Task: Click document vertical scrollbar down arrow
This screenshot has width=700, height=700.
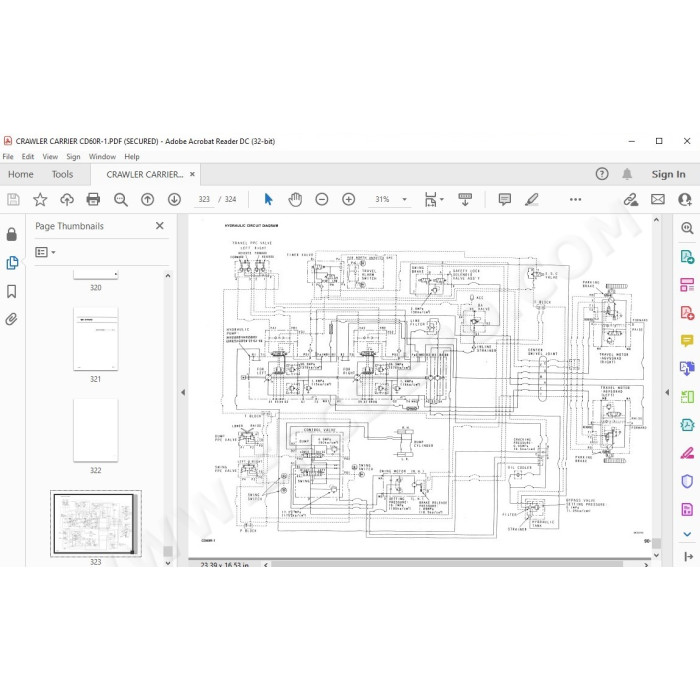Action: point(656,555)
